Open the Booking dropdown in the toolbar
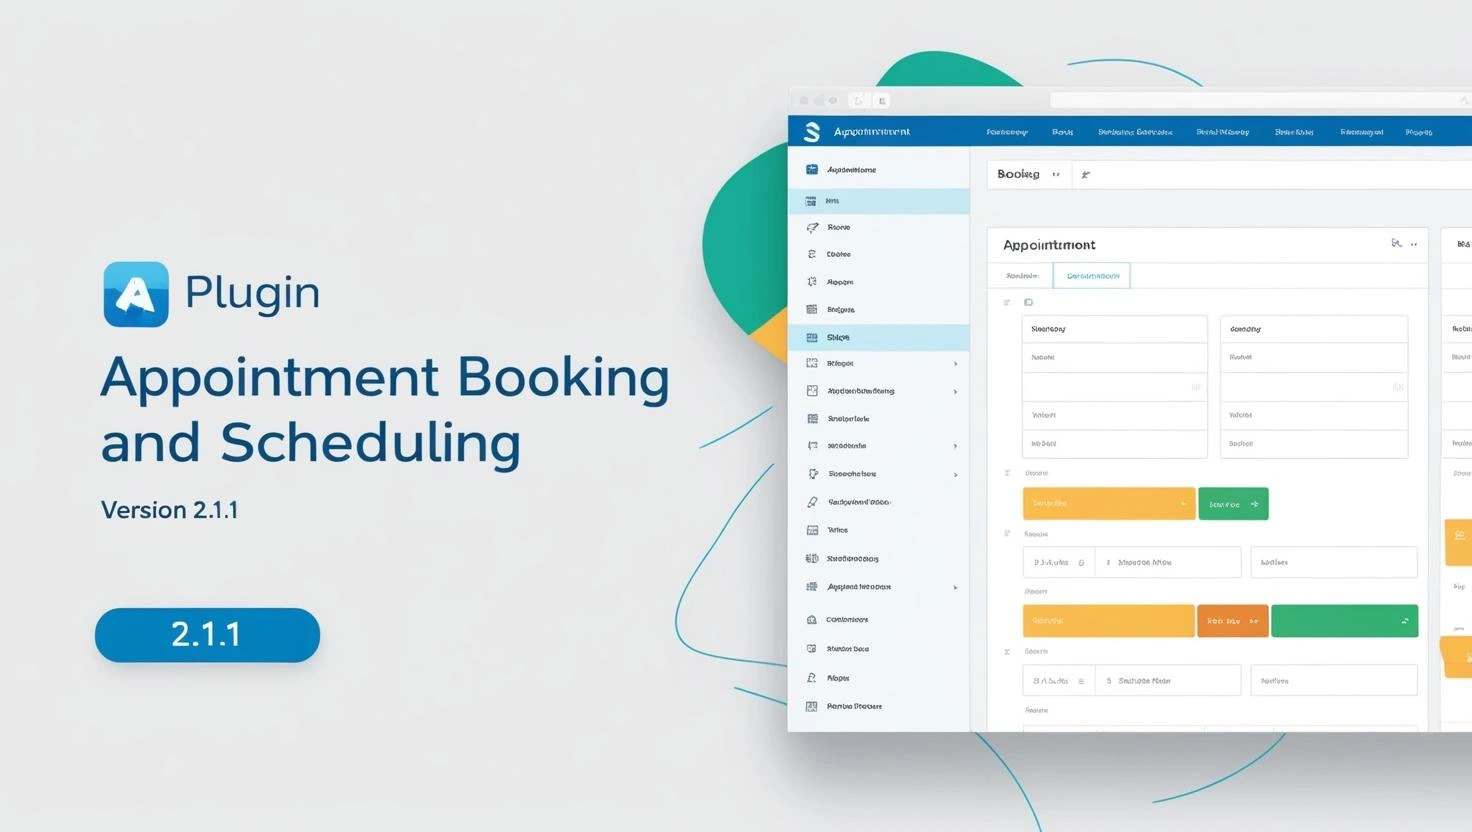The height and width of the screenshot is (832, 1472). pos(1028,174)
